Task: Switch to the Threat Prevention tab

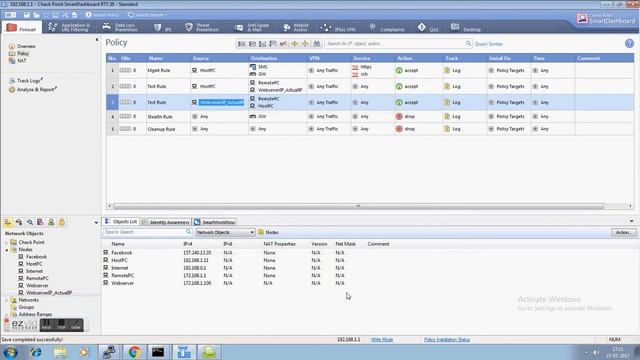Action: (x=202, y=28)
